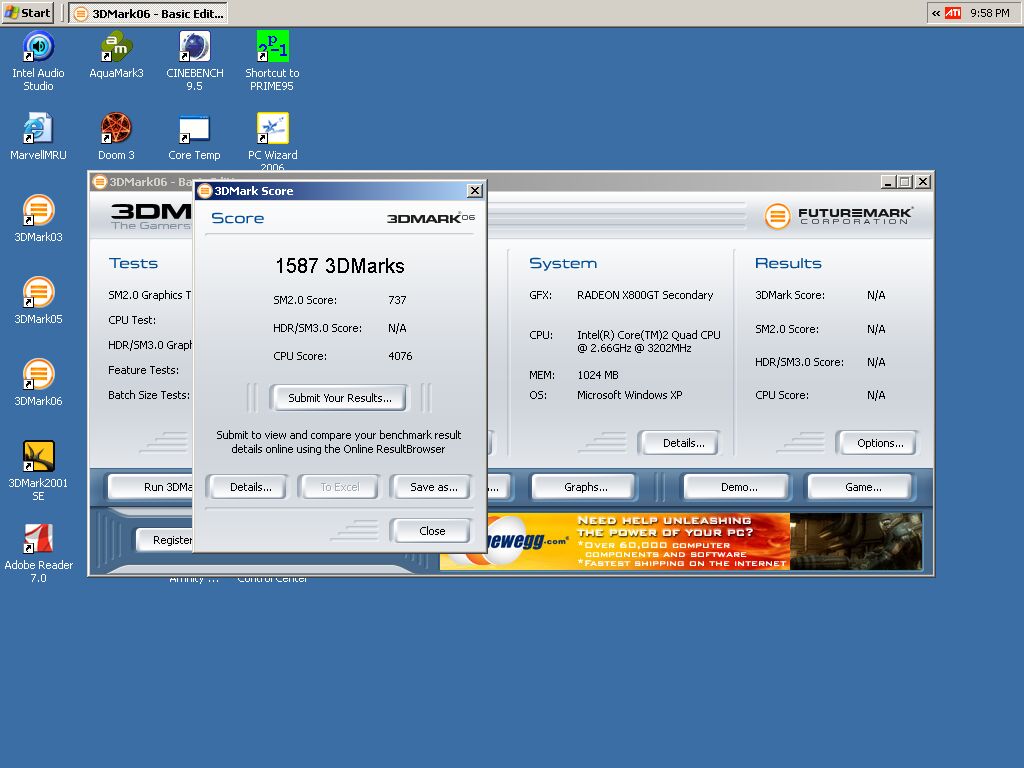The width and height of the screenshot is (1024, 768).
Task: Click the taskbar clock showing 9:58 PM
Action: pos(989,13)
